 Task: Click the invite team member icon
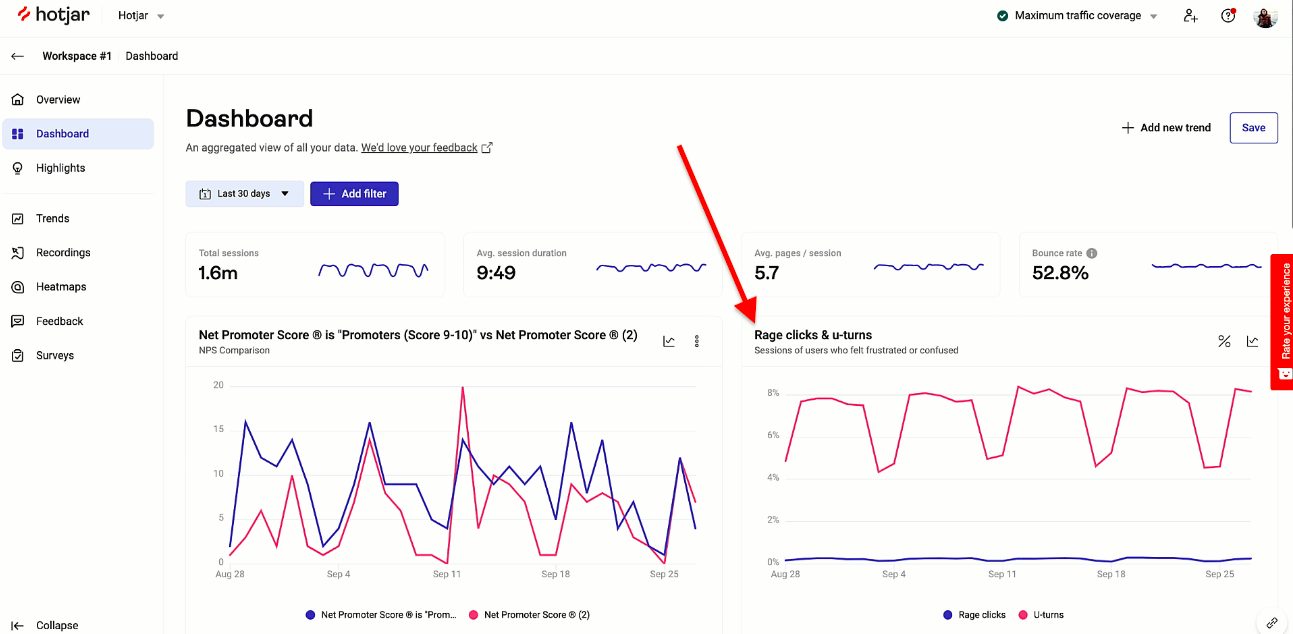pyautogui.click(x=1190, y=16)
